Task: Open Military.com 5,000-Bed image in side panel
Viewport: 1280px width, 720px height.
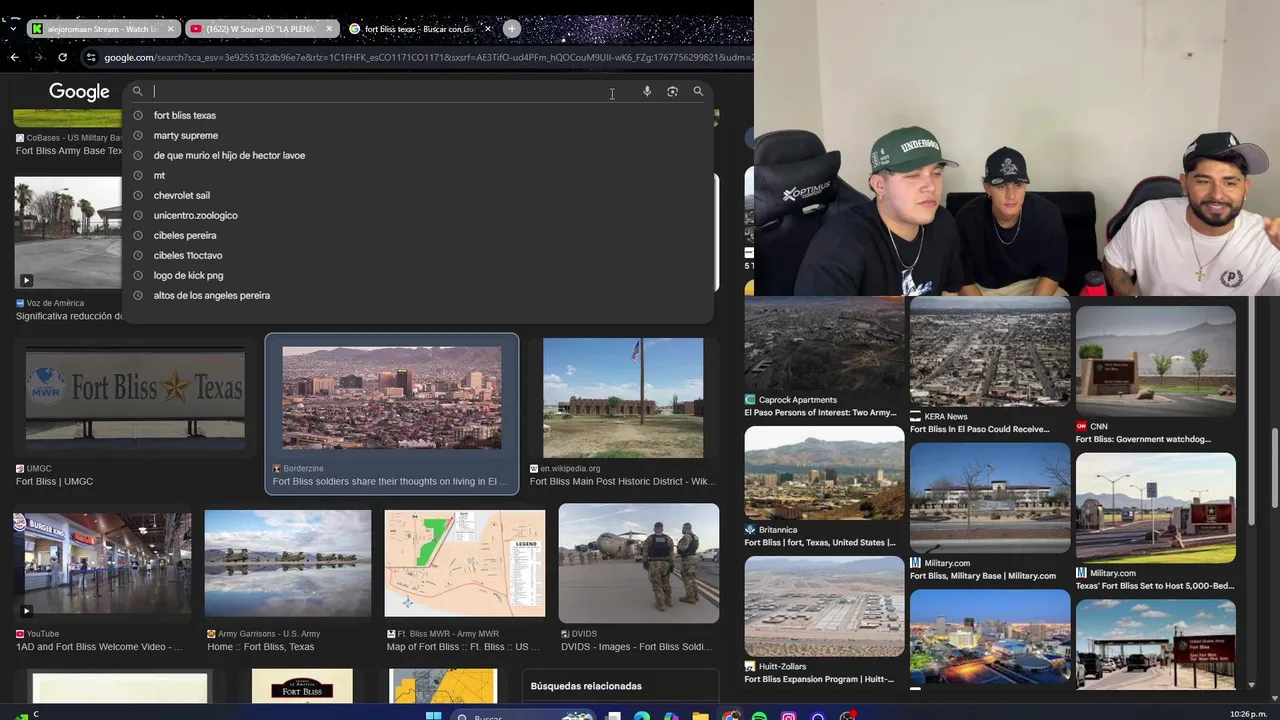Action: pyautogui.click(x=1156, y=508)
